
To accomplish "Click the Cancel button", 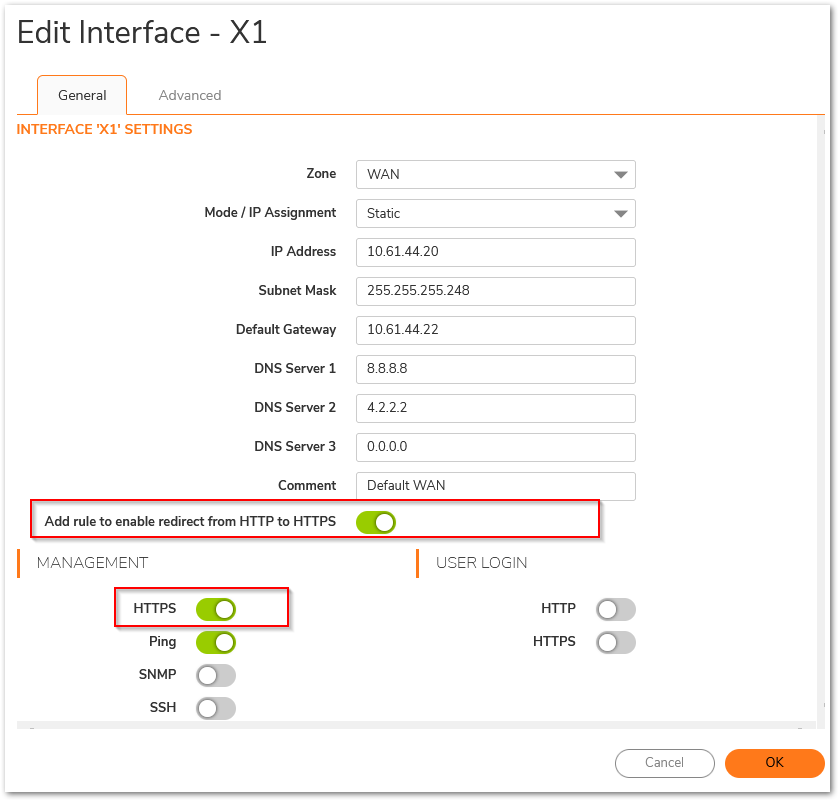I will point(665,763).
